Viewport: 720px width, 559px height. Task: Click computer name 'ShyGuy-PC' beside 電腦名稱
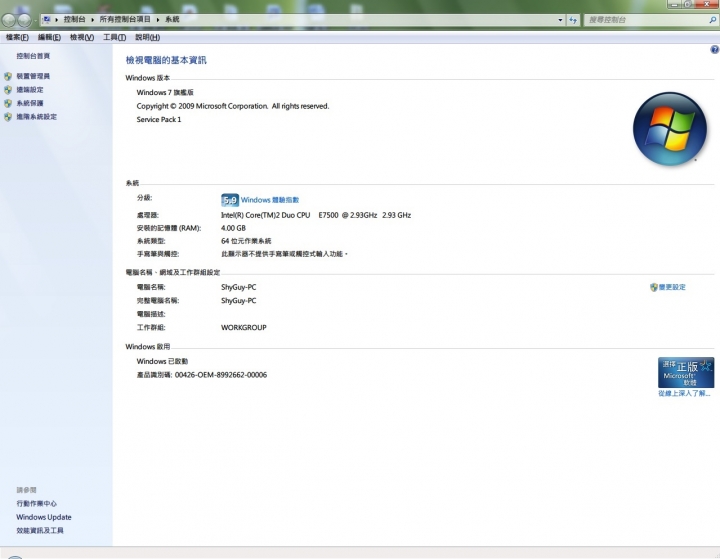tap(239, 287)
